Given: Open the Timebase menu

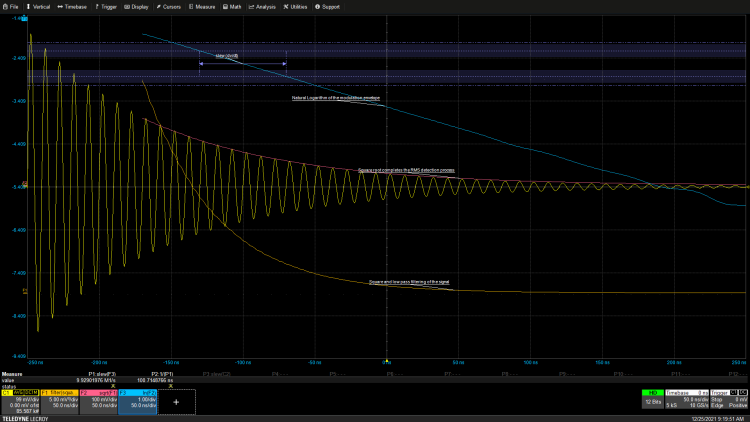Looking at the screenshot, I should click(x=76, y=6).
